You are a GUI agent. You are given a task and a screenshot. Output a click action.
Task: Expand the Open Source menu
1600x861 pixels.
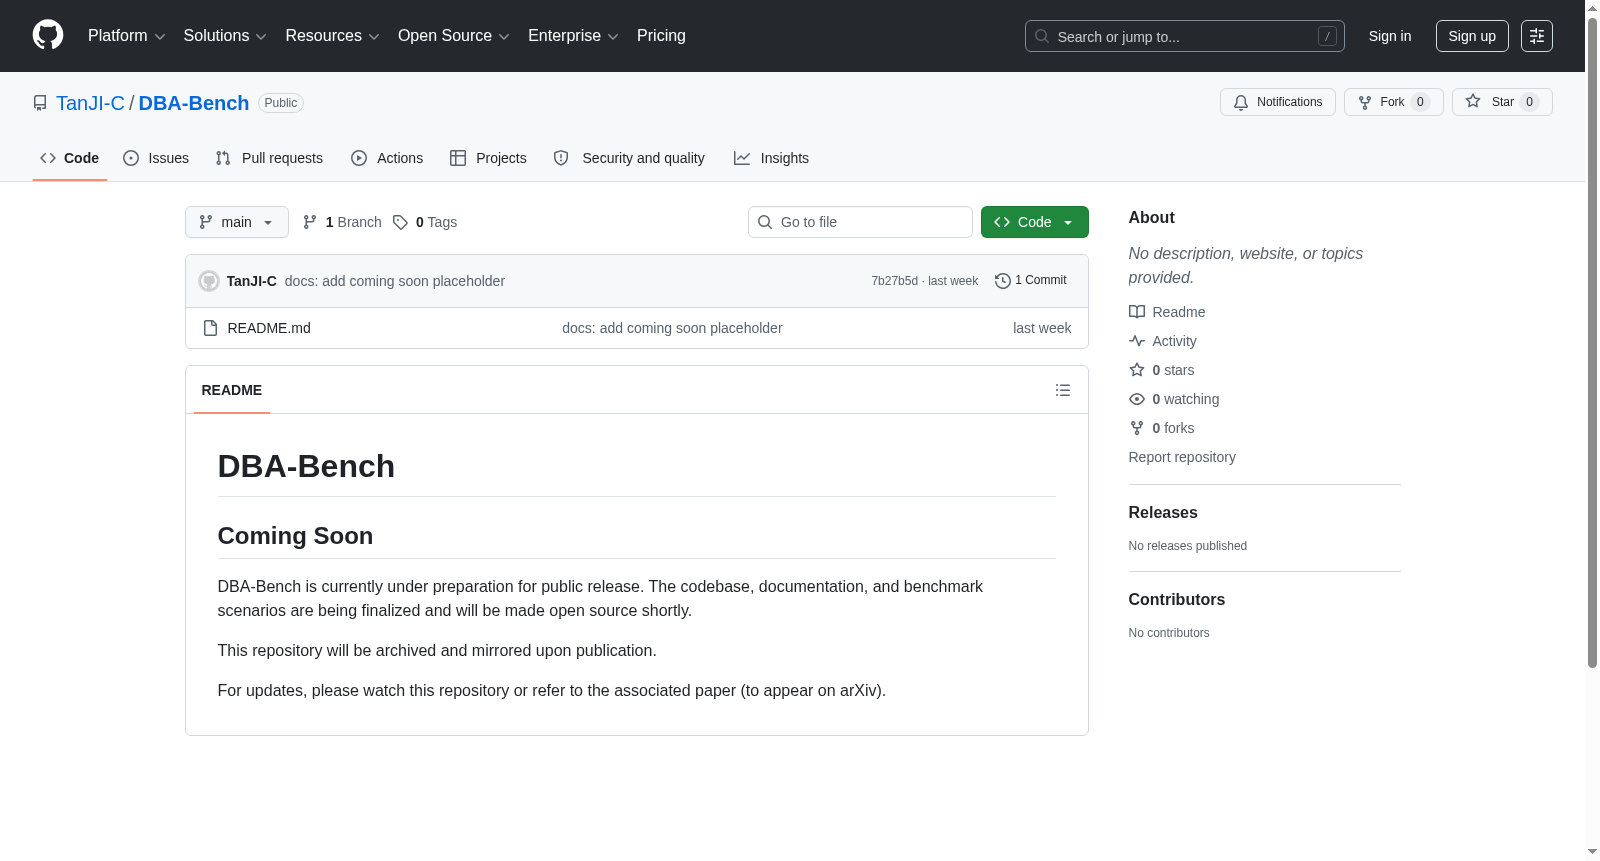tap(454, 36)
